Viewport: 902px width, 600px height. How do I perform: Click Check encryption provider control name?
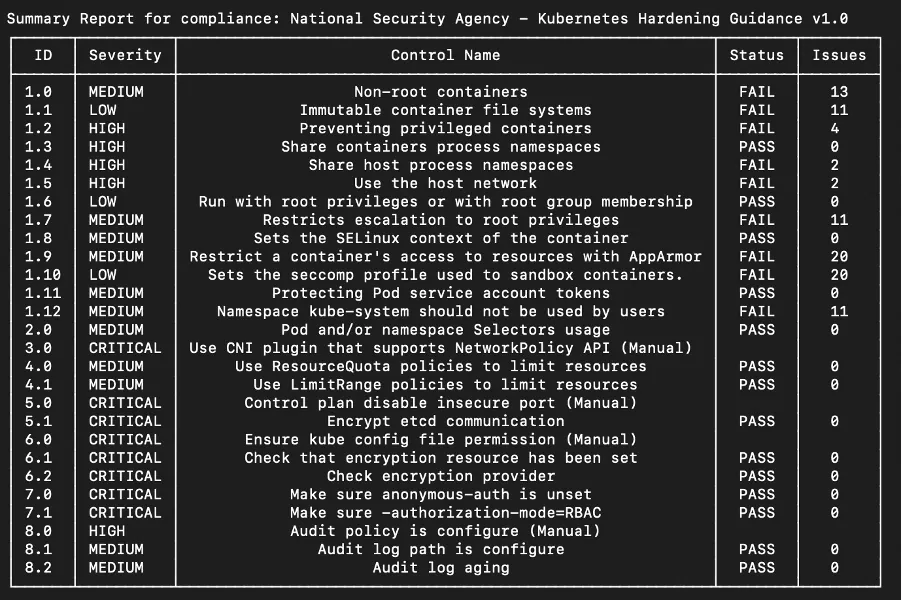coord(441,476)
